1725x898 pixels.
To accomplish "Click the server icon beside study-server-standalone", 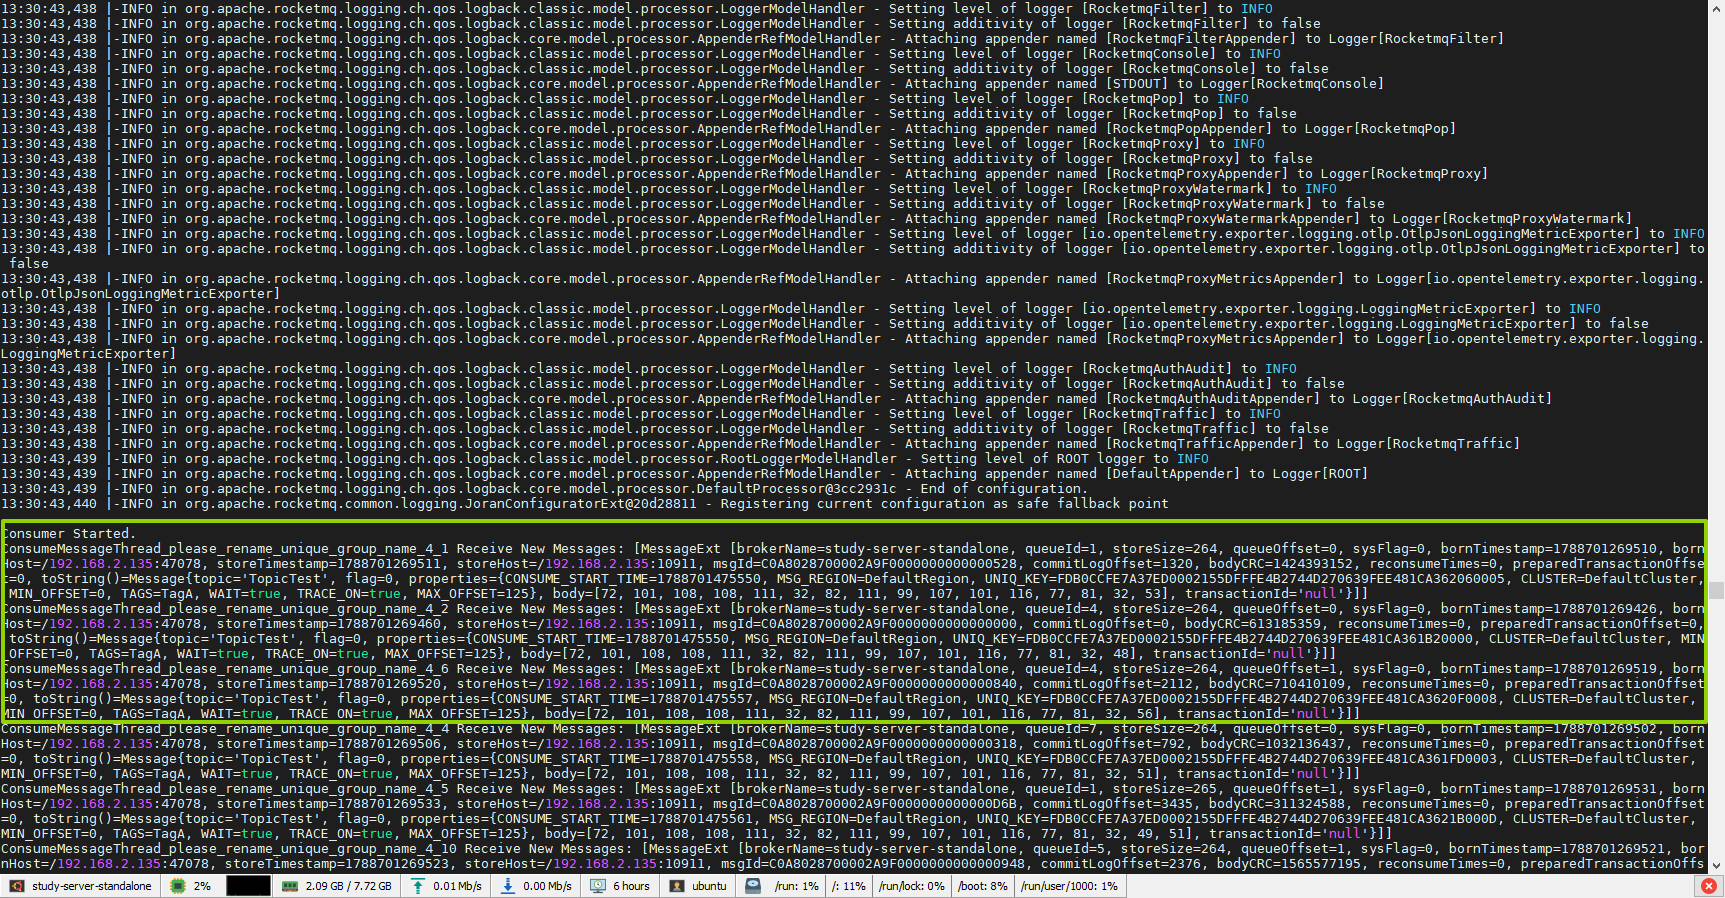I will pos(17,886).
